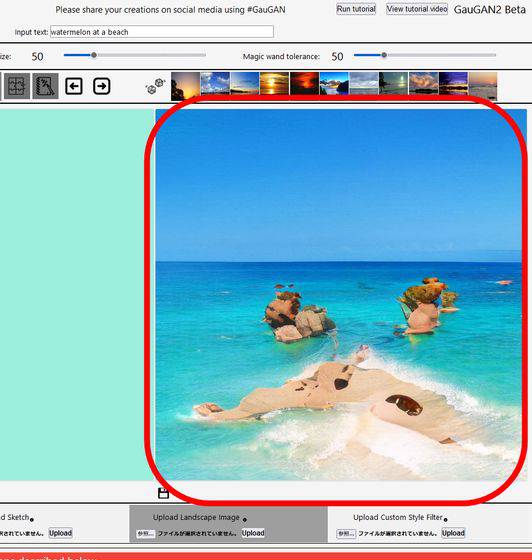Viewport: 532px width, 560px height.
Task: Click the gray puzzle-grid tool icon
Action: tap(16, 86)
